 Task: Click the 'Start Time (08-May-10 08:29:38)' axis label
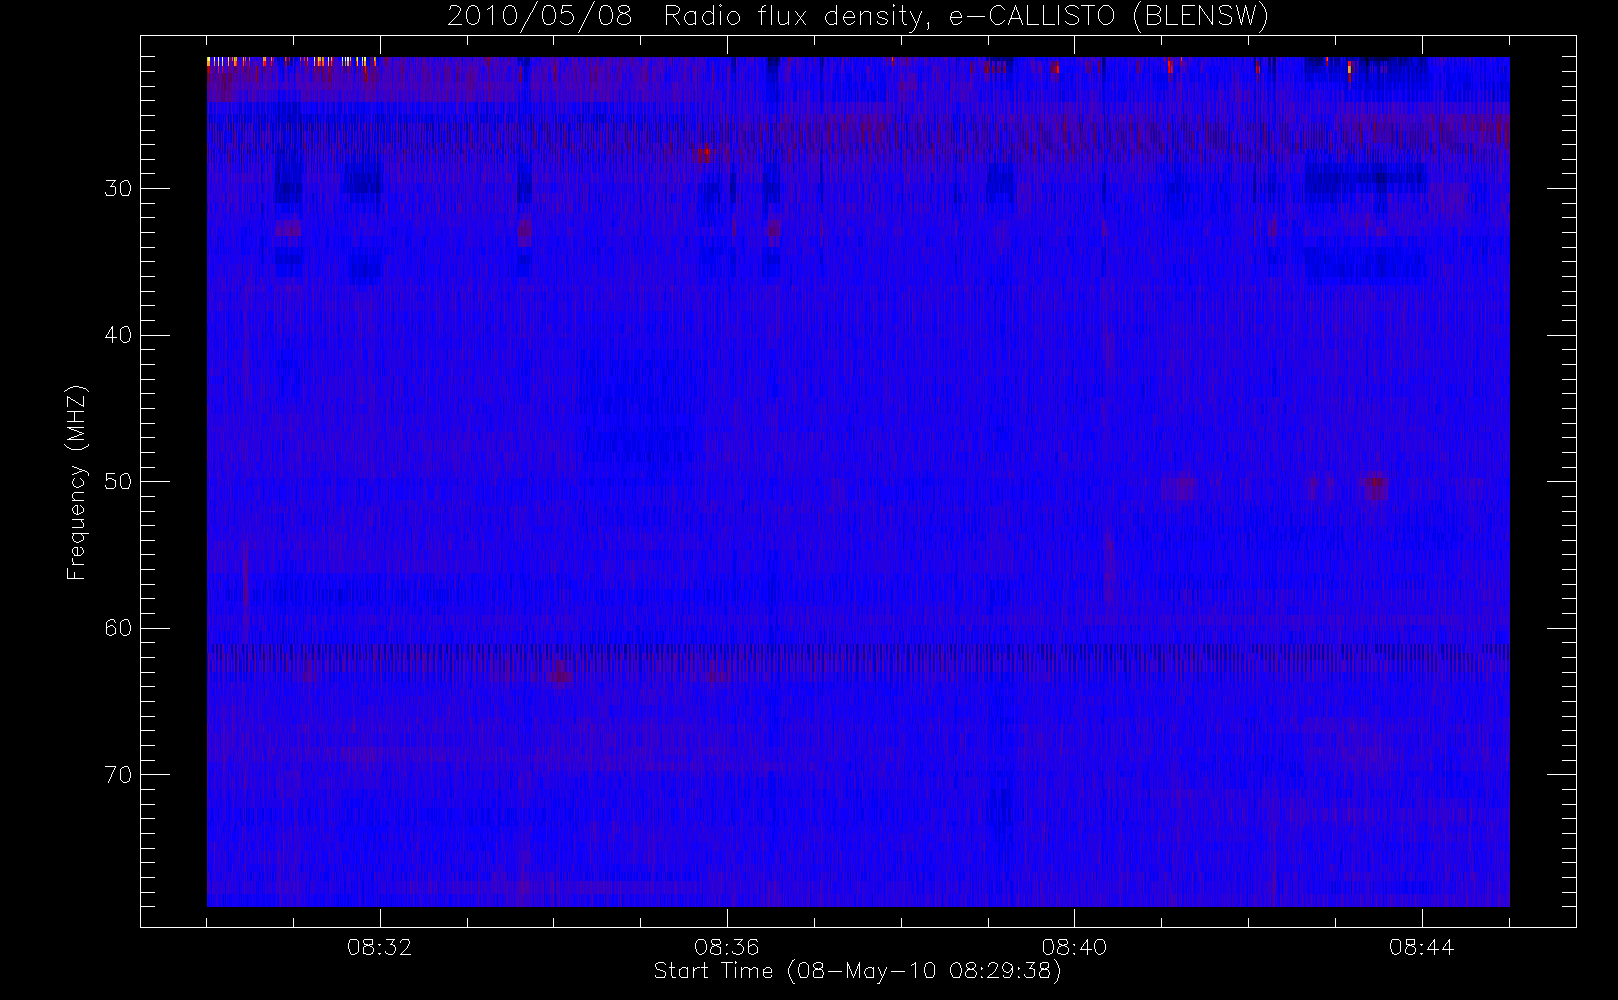[857, 971]
